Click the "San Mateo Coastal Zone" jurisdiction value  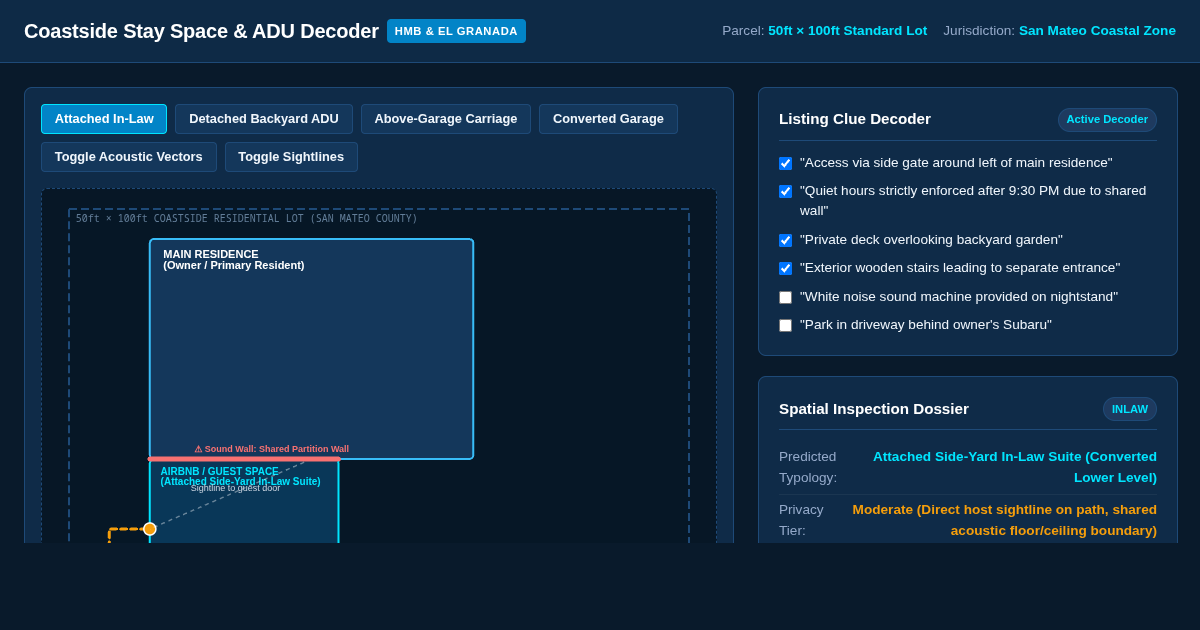[1097, 31]
